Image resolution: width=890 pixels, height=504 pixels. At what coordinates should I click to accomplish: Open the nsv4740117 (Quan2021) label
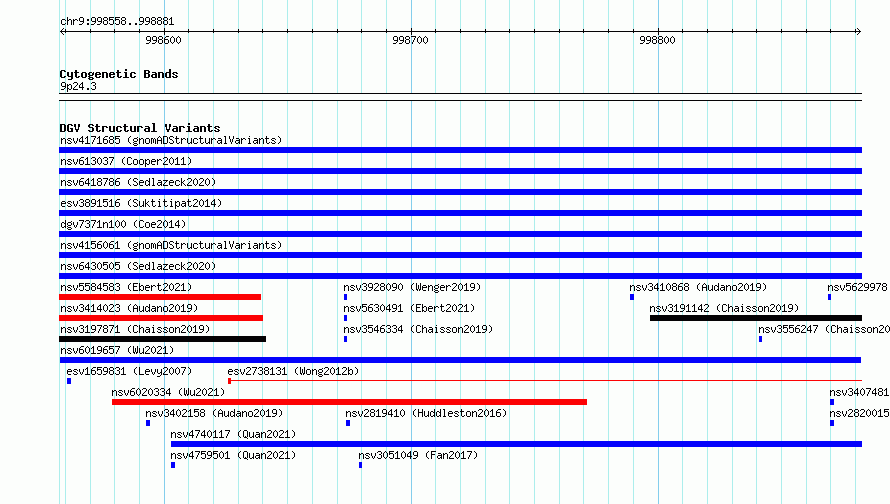[x=233, y=434]
